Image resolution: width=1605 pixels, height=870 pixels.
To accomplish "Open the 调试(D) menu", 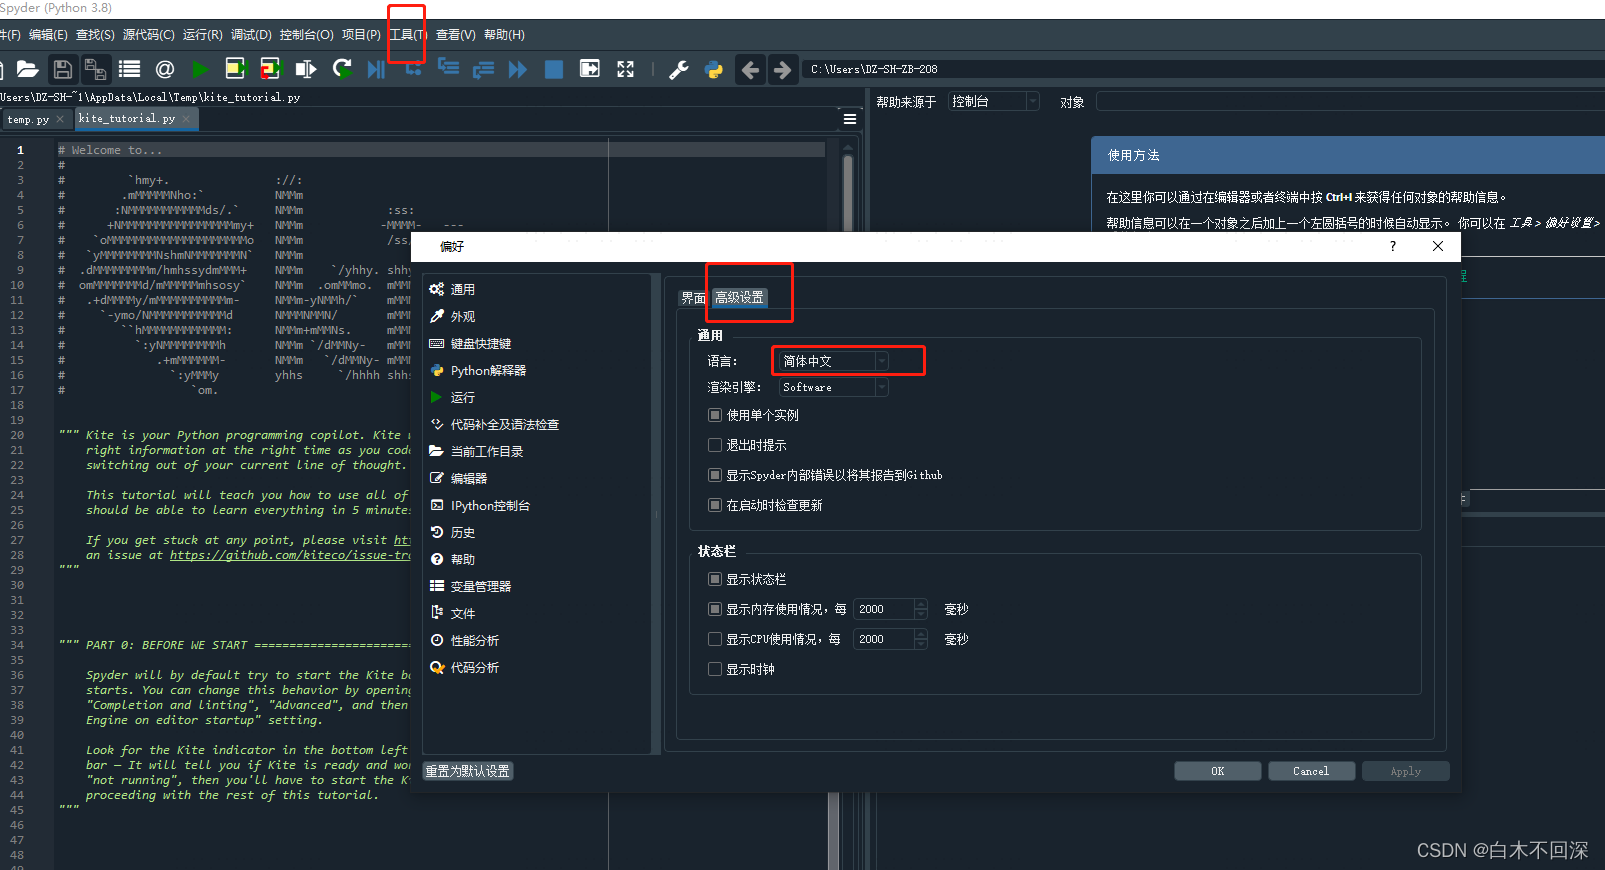I will (x=251, y=34).
